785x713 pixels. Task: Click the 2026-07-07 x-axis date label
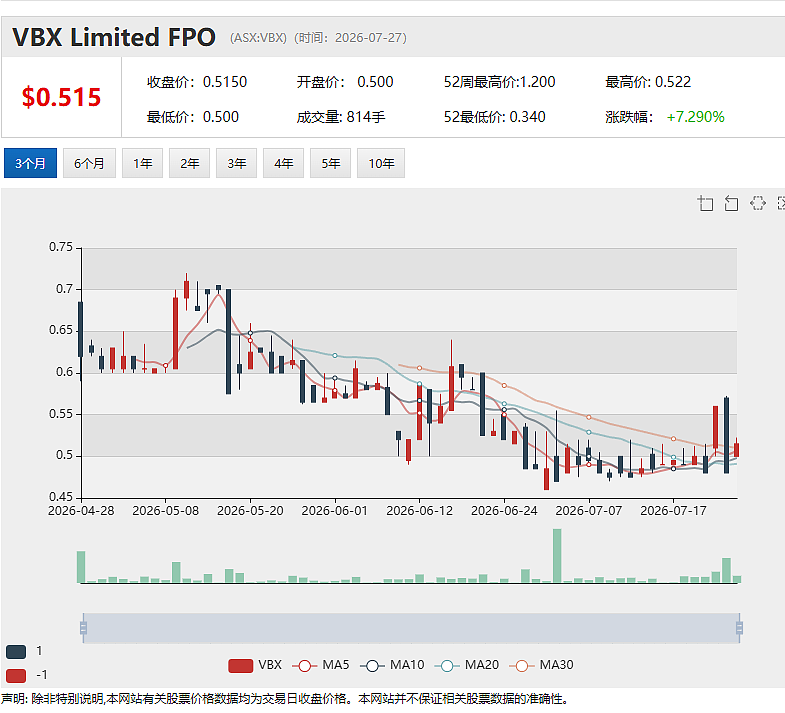coord(589,511)
